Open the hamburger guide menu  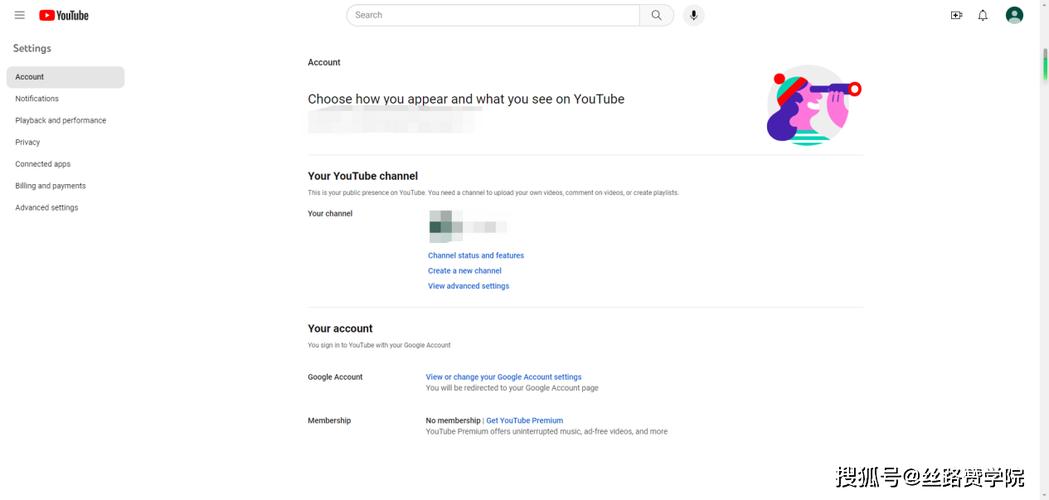tap(19, 15)
